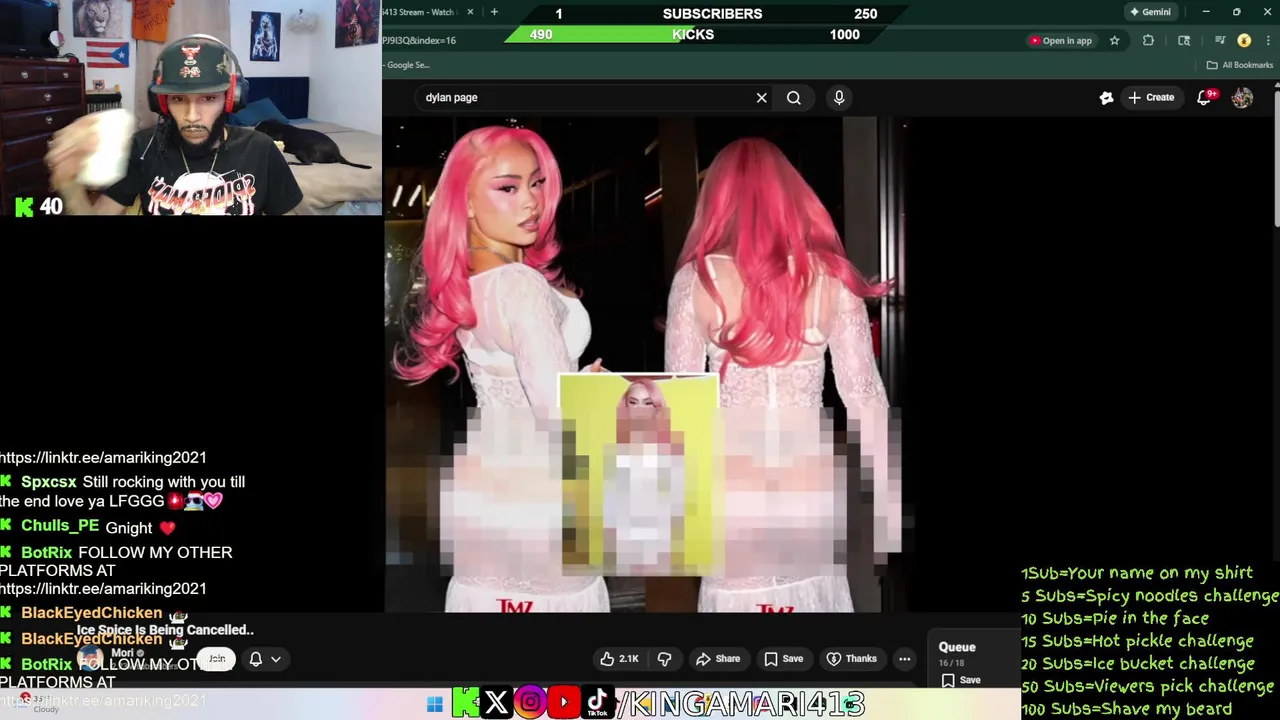Like the video showing 2.1K likes
The height and width of the screenshot is (720, 1280).
(619, 659)
